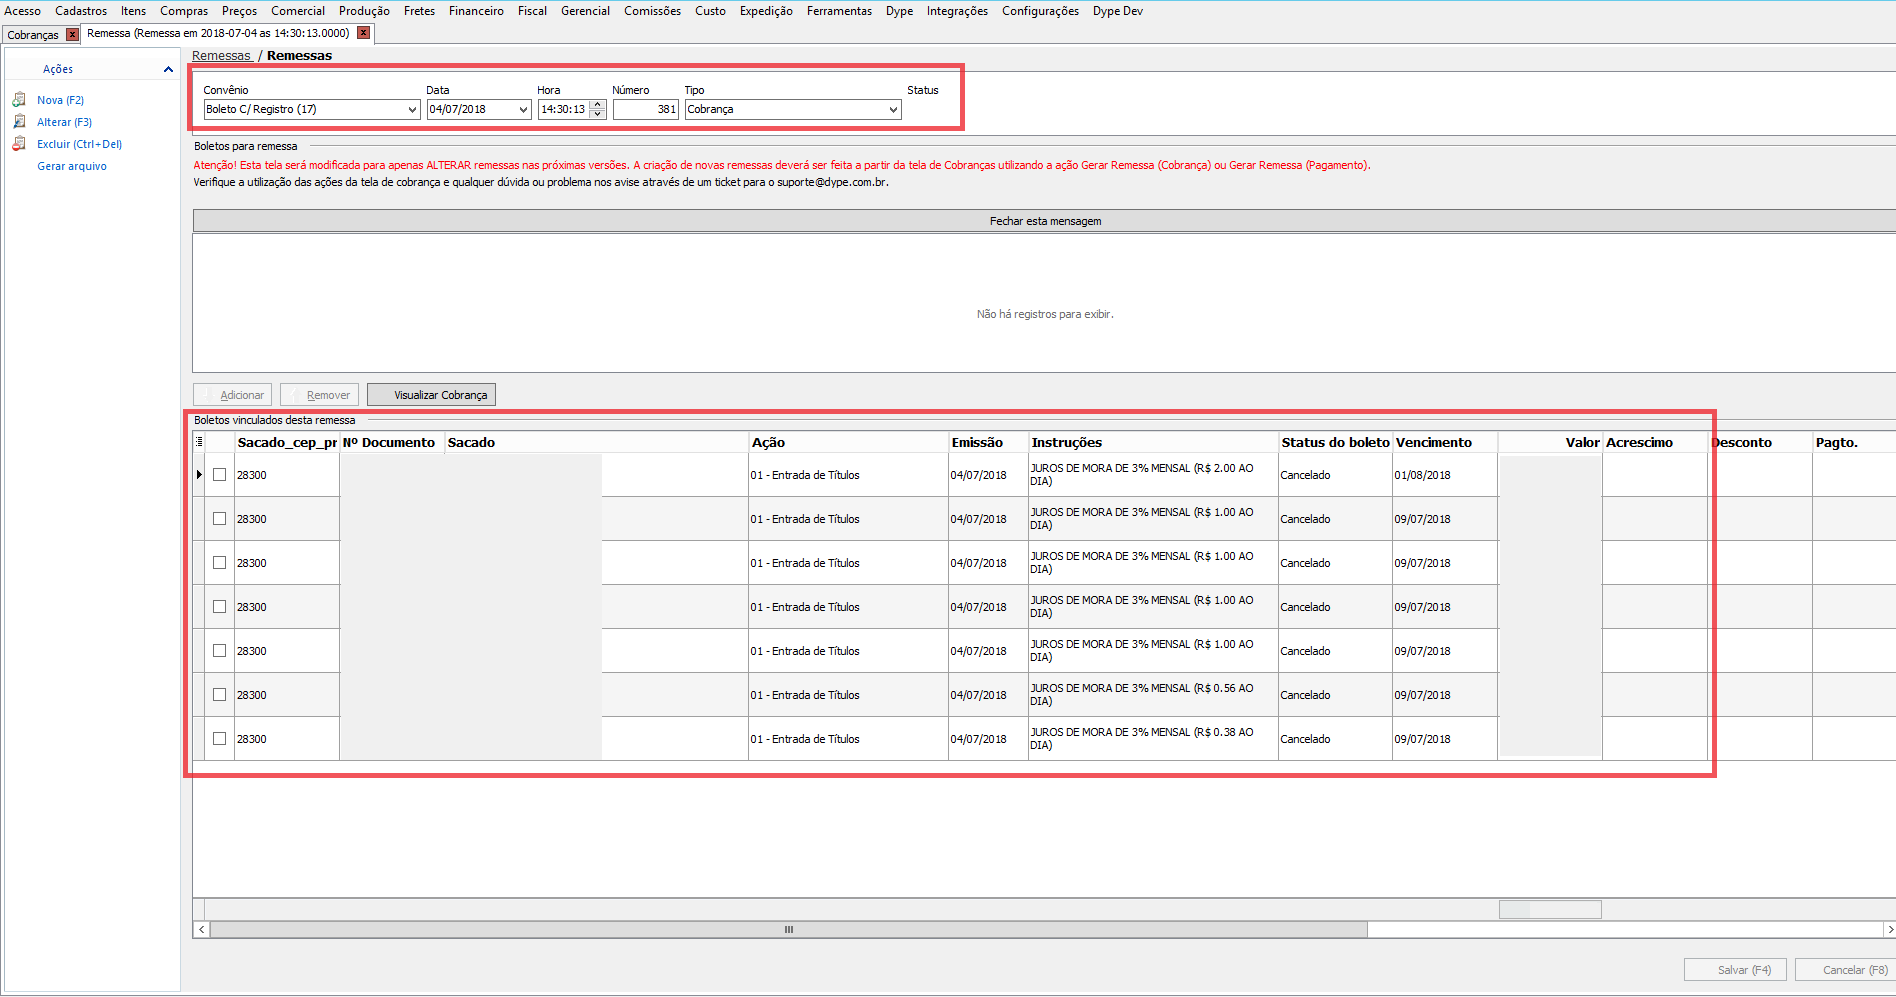Screen dimensions: 1896x997
Task: Open the Fiscal menu
Action: 532,11
